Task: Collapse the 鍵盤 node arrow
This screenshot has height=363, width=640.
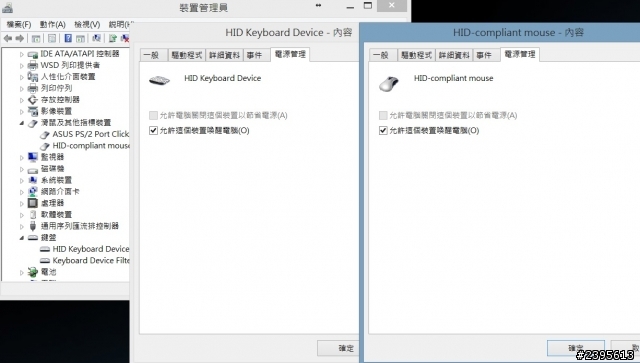Action: 22,238
